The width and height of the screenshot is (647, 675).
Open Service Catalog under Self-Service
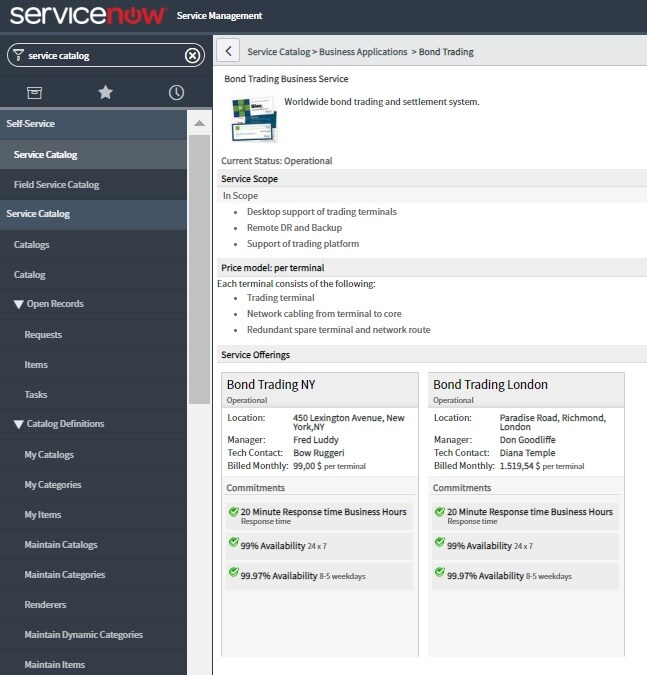(x=93, y=155)
